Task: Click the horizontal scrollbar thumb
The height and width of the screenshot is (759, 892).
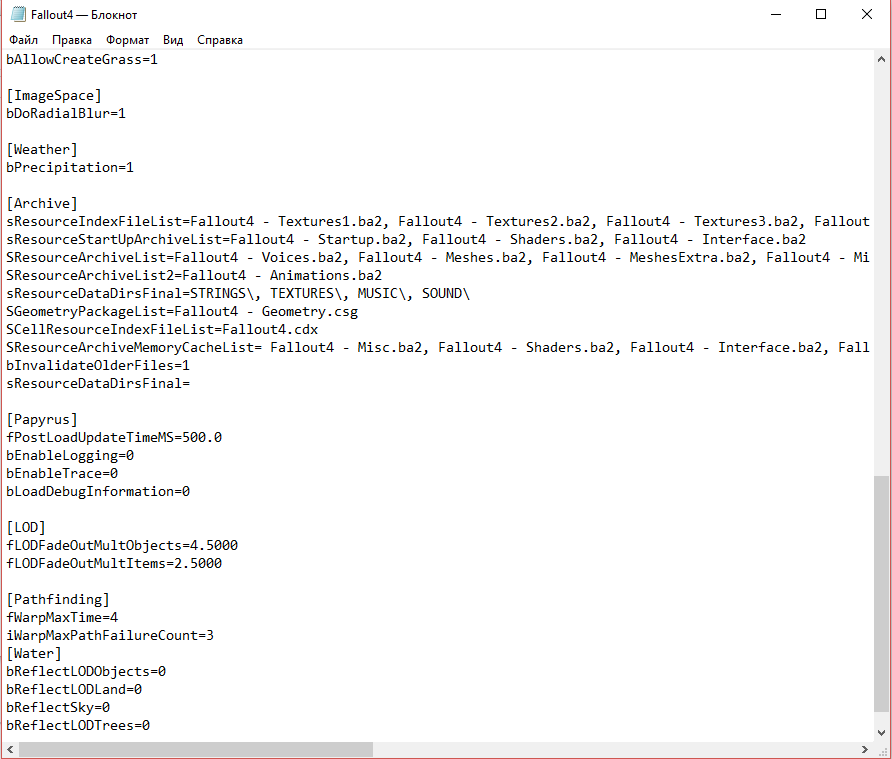Action: (x=196, y=749)
